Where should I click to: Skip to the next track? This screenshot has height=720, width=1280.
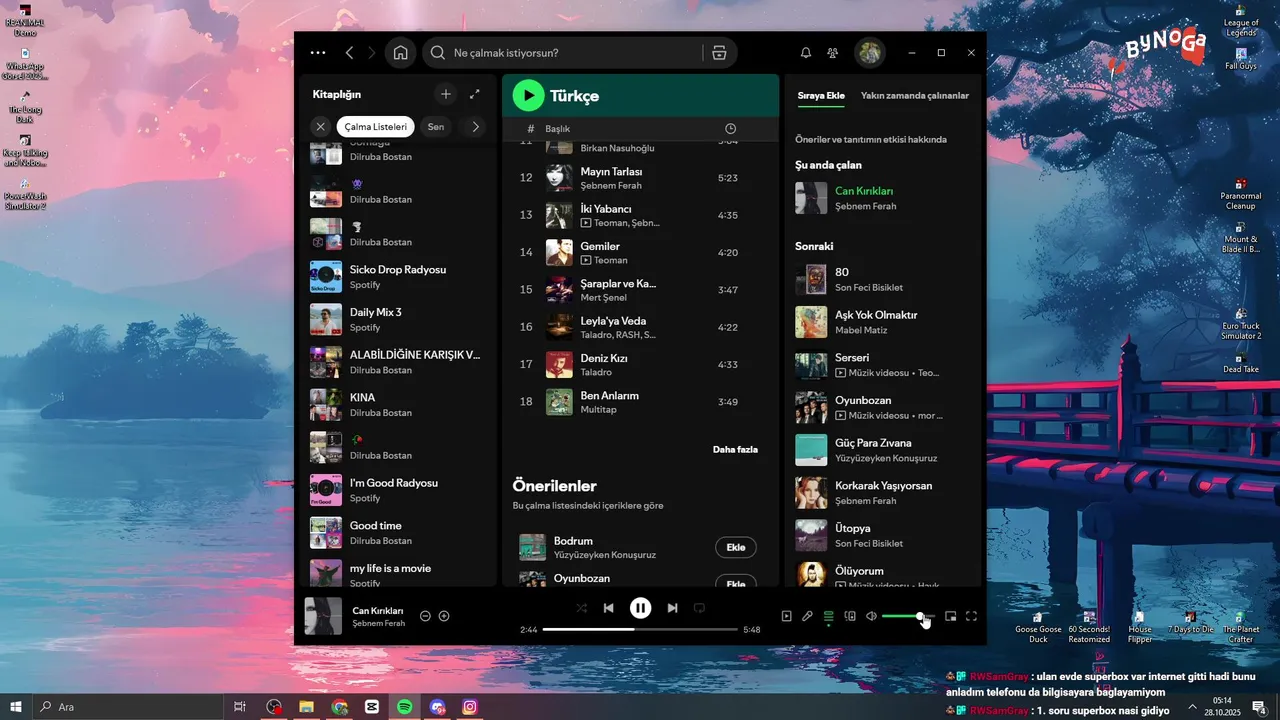(x=673, y=608)
